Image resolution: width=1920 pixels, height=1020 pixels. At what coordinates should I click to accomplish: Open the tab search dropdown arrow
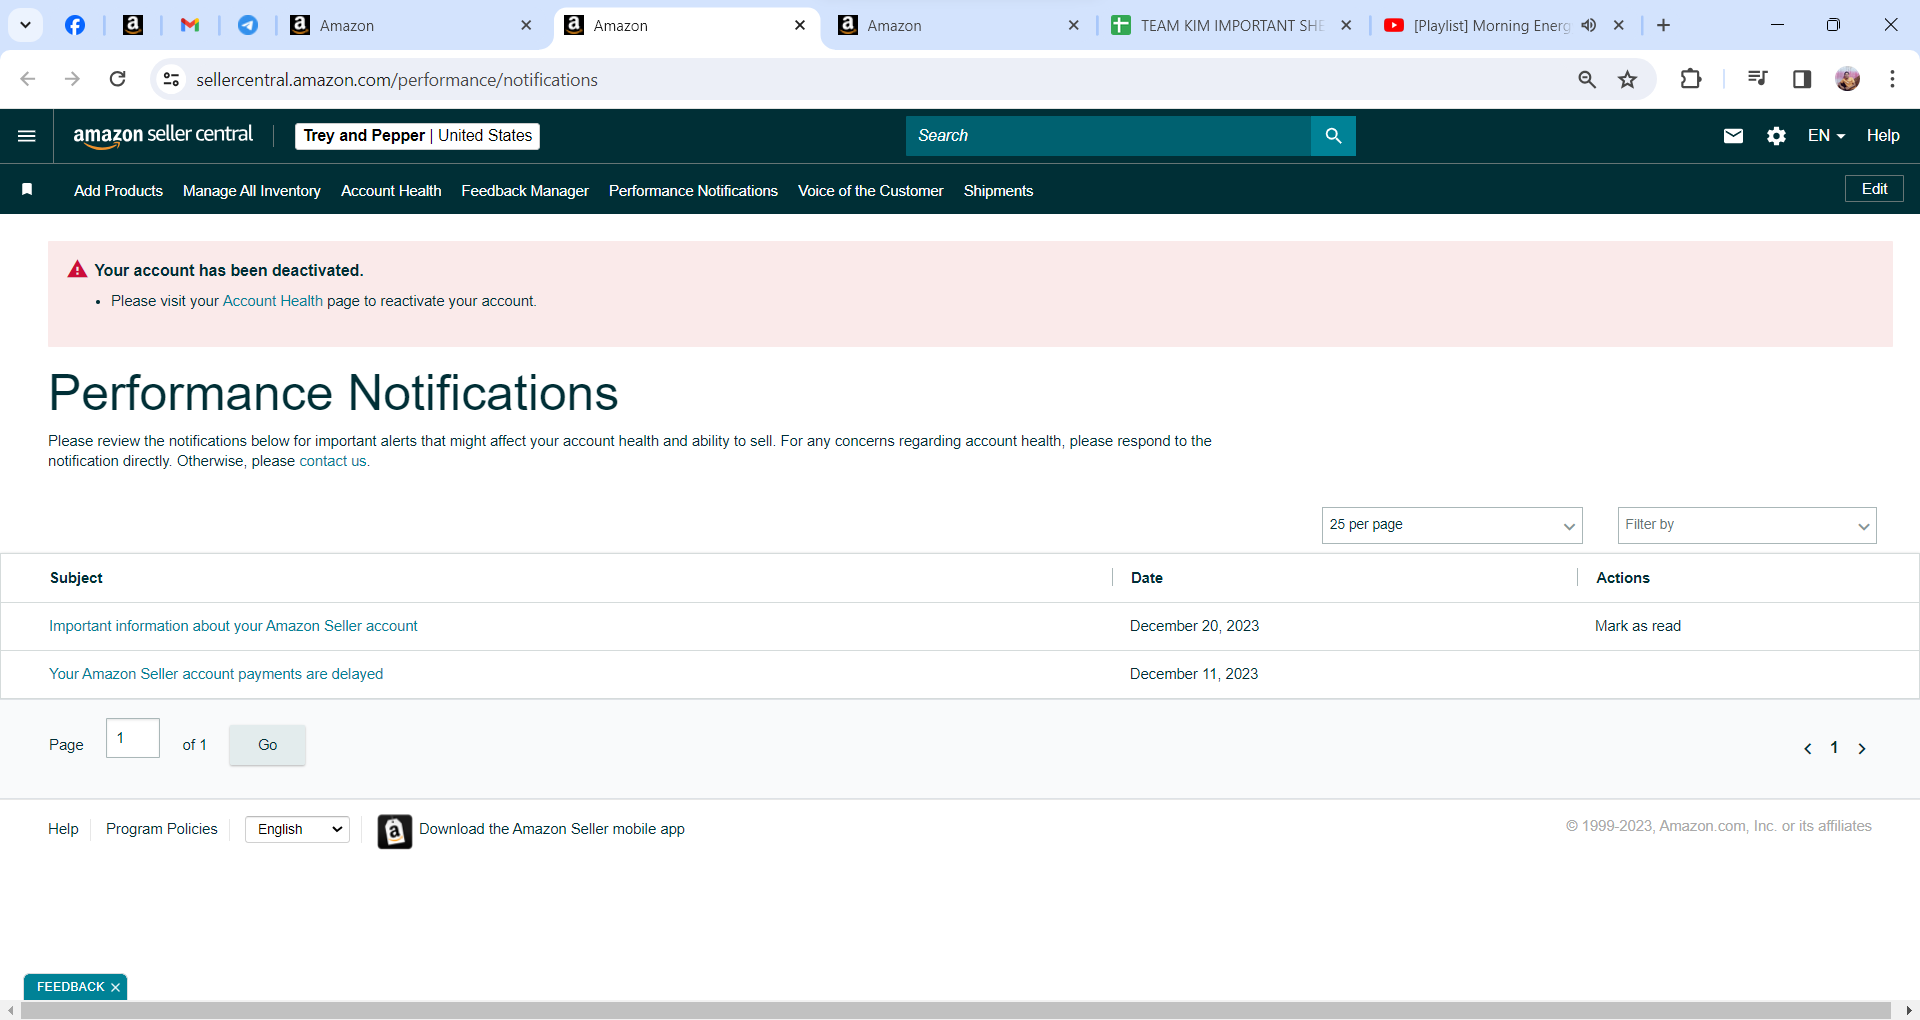tap(26, 25)
